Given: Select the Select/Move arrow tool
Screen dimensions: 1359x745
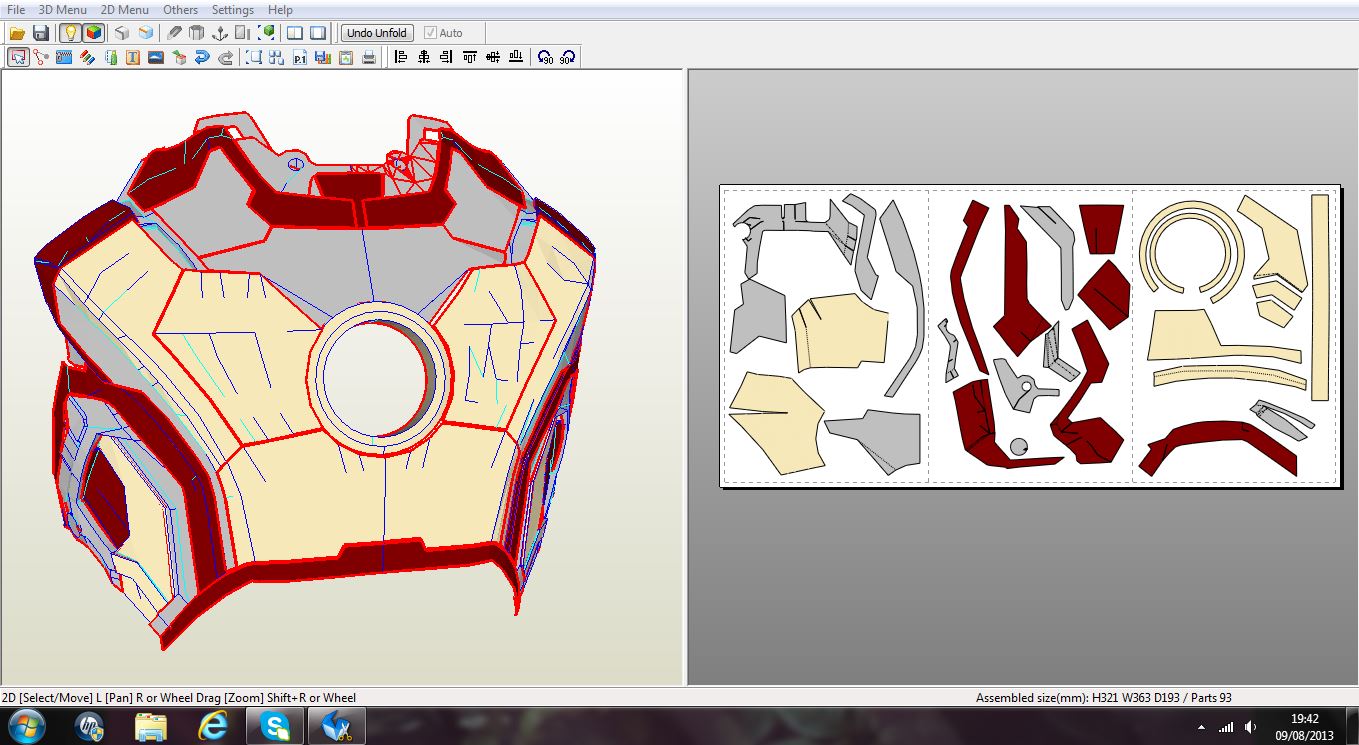Looking at the screenshot, I should click(x=18, y=57).
